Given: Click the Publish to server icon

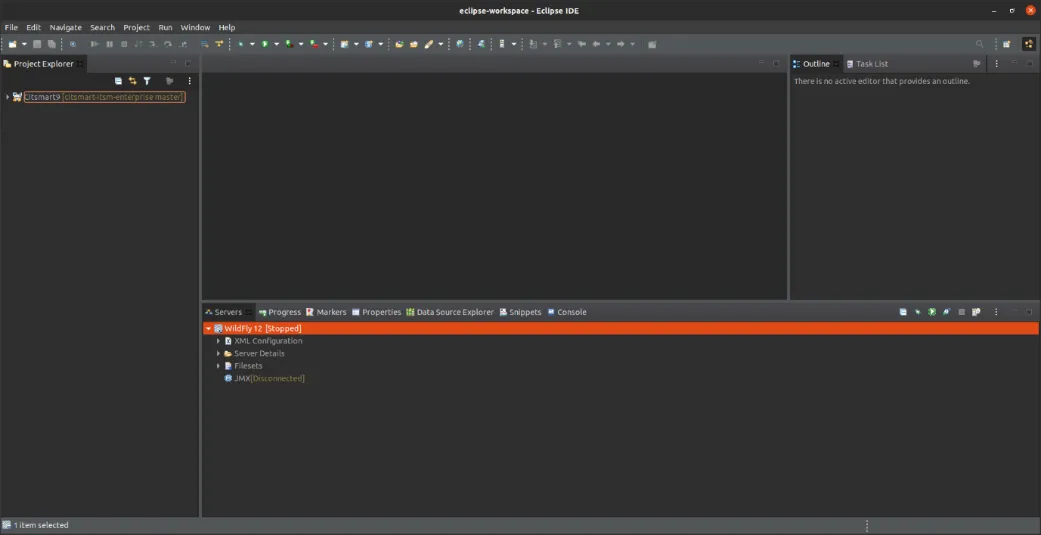Looking at the screenshot, I should click(x=976, y=312).
